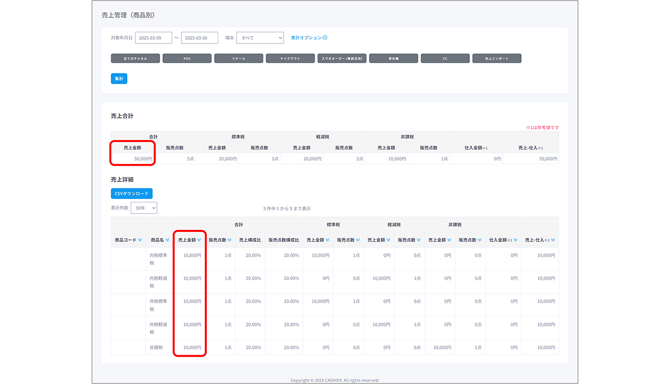Sort the 軽減税 売上金額 column arrow

click(388, 240)
